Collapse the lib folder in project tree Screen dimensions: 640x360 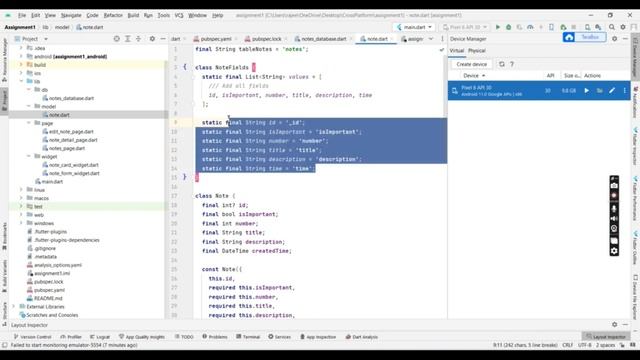tap(21, 81)
